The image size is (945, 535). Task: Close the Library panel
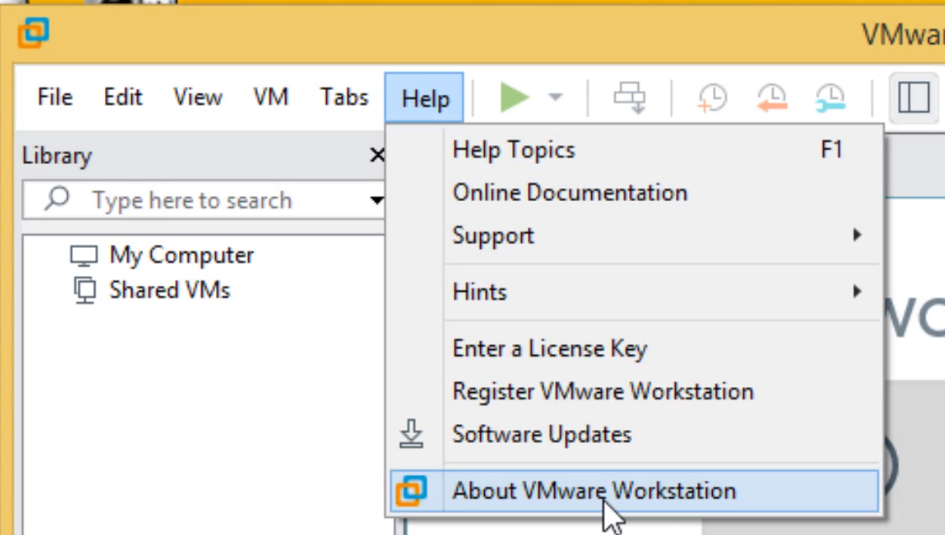click(x=377, y=155)
